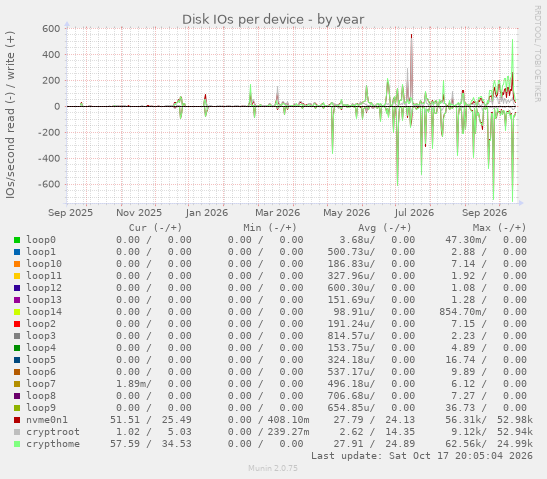
Task: Click the 'Last update' timestamp line
Action: 422,456
